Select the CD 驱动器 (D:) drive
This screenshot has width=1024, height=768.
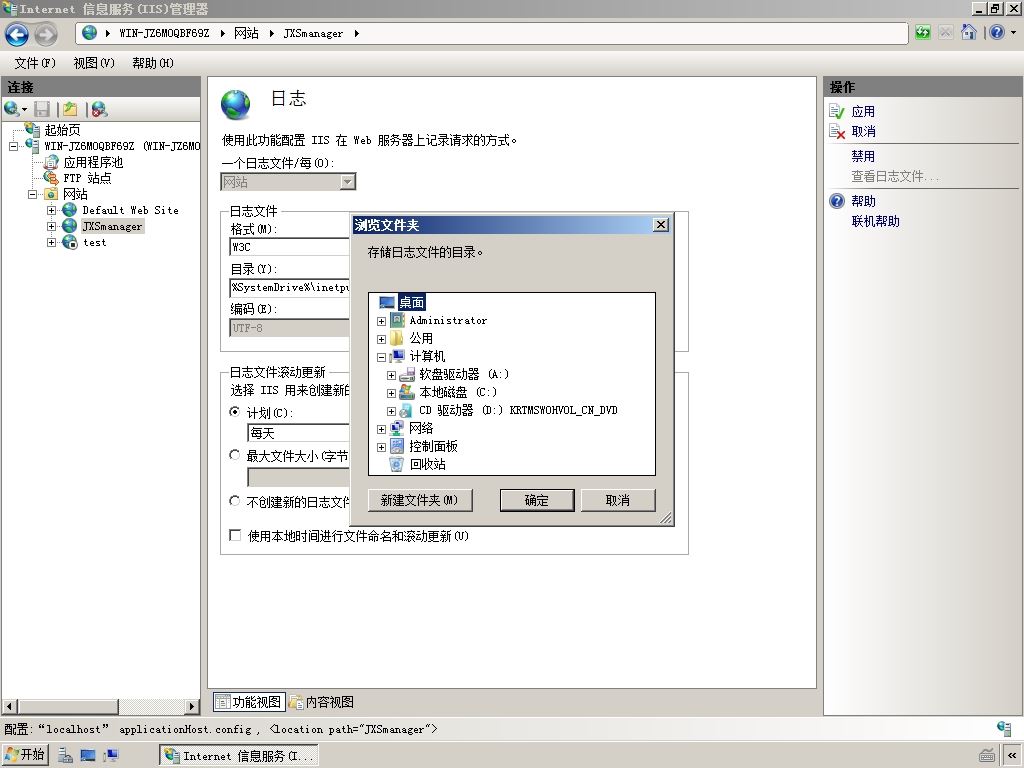(x=519, y=410)
